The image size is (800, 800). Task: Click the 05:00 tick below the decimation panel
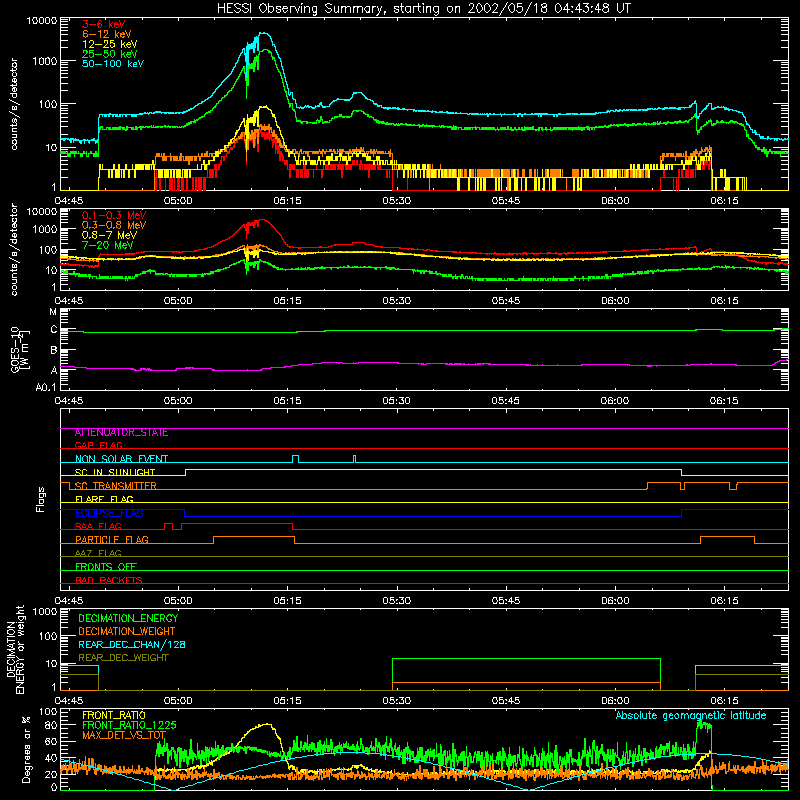[178, 701]
